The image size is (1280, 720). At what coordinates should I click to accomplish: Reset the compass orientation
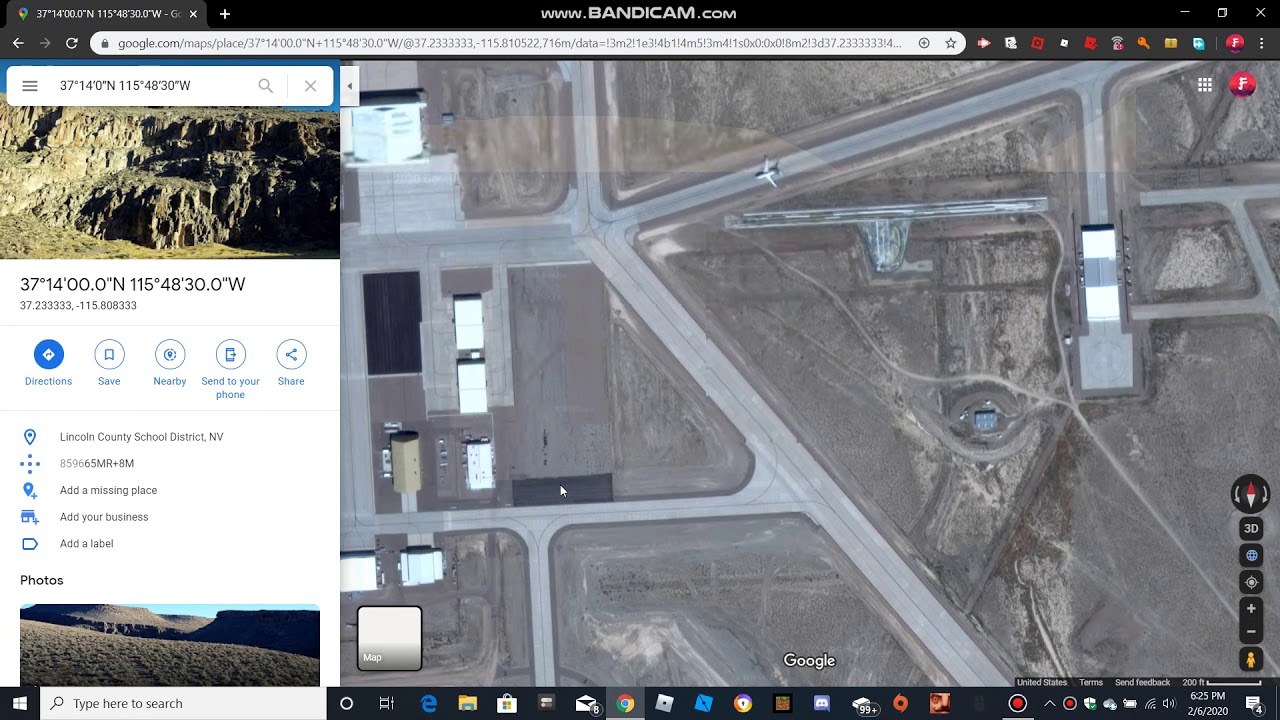click(1250, 494)
